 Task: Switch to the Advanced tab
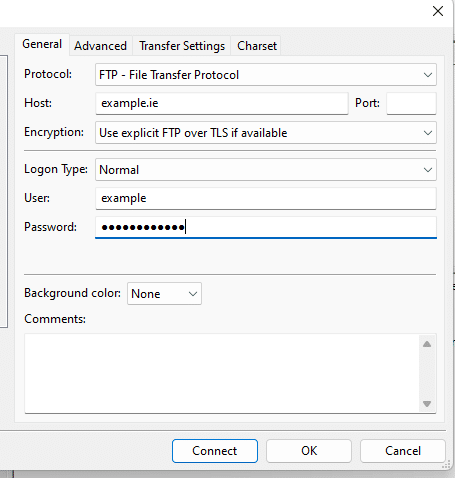(x=100, y=46)
